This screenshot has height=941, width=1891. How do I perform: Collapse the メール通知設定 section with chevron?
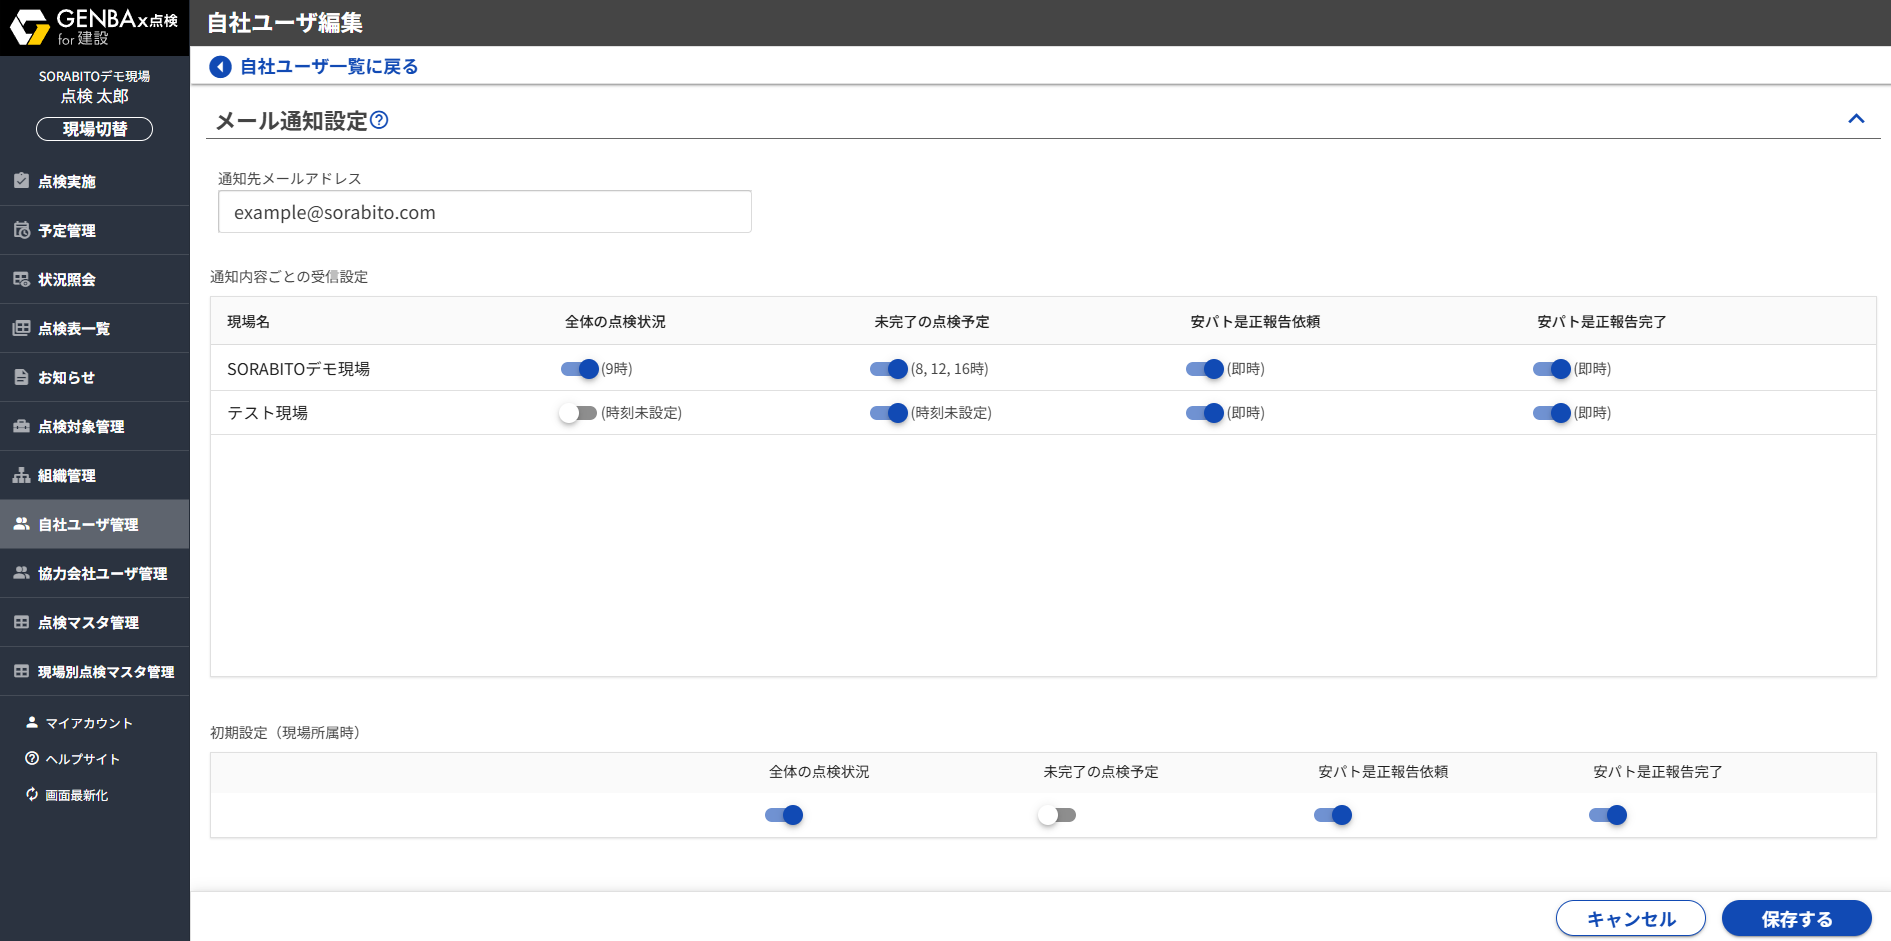pos(1856,119)
